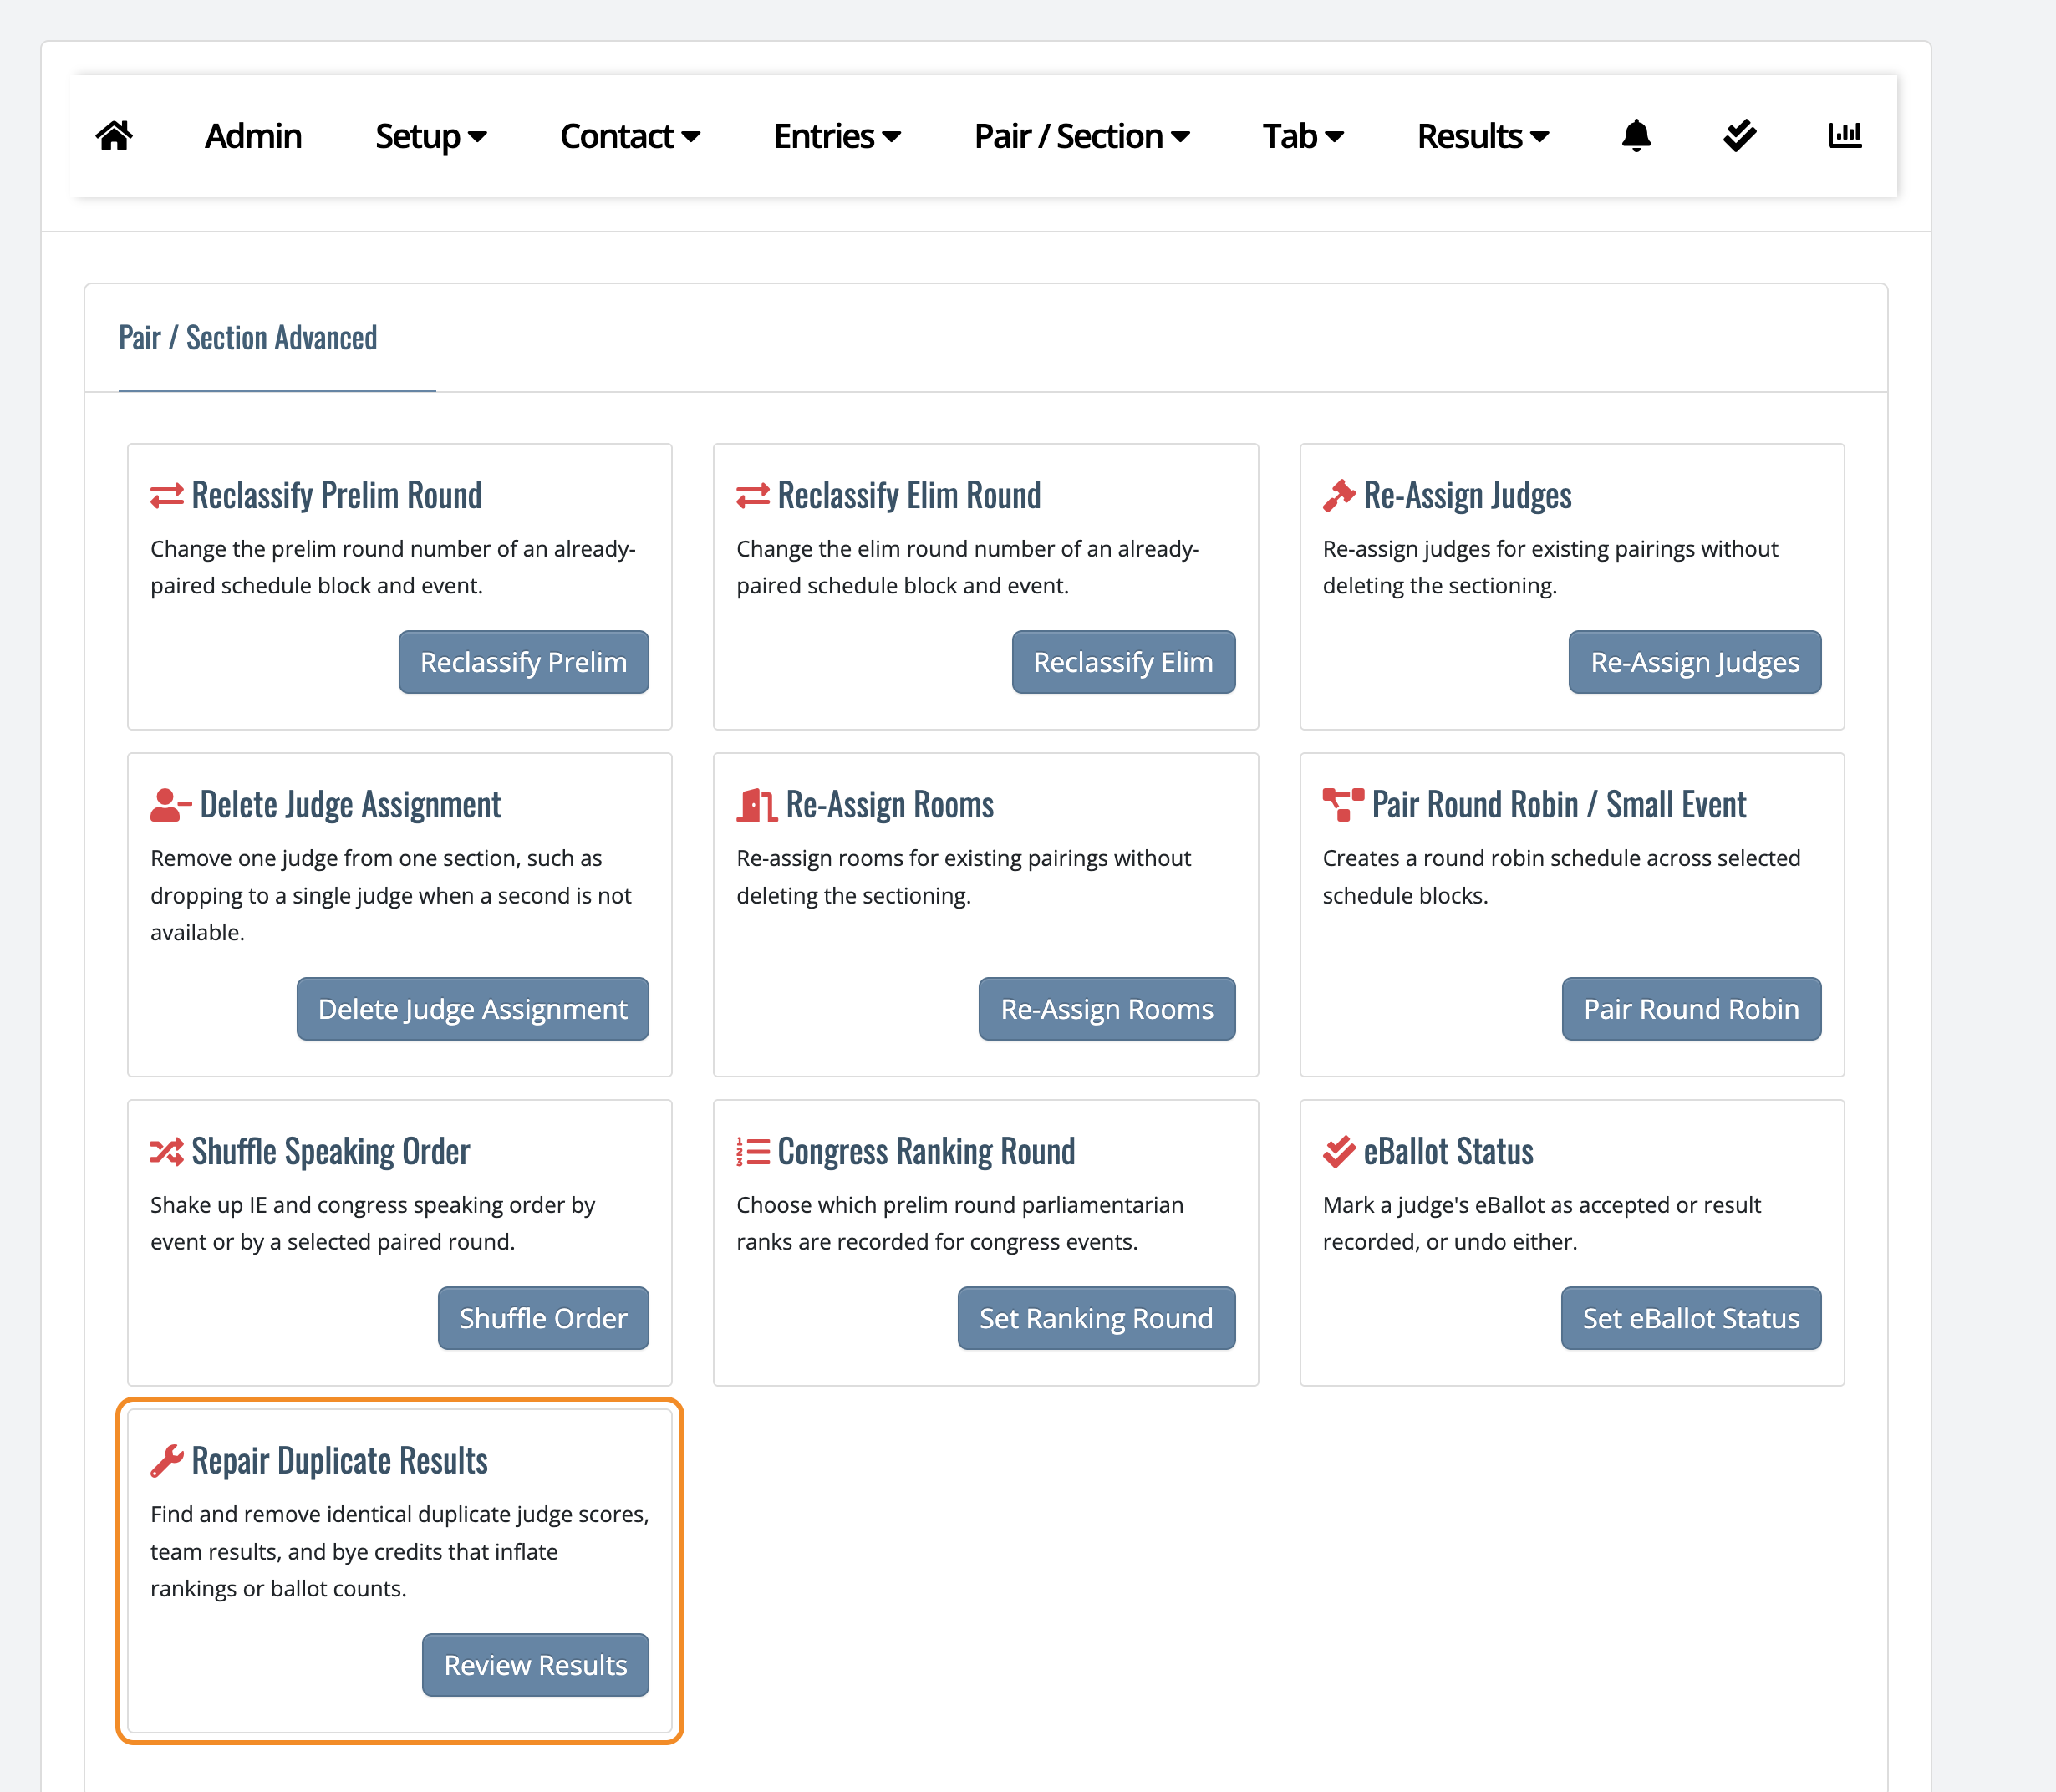Click the wrench icon beside Repair Duplicate Results
Viewport: 2056px width, 1792px height.
pyautogui.click(x=167, y=1461)
